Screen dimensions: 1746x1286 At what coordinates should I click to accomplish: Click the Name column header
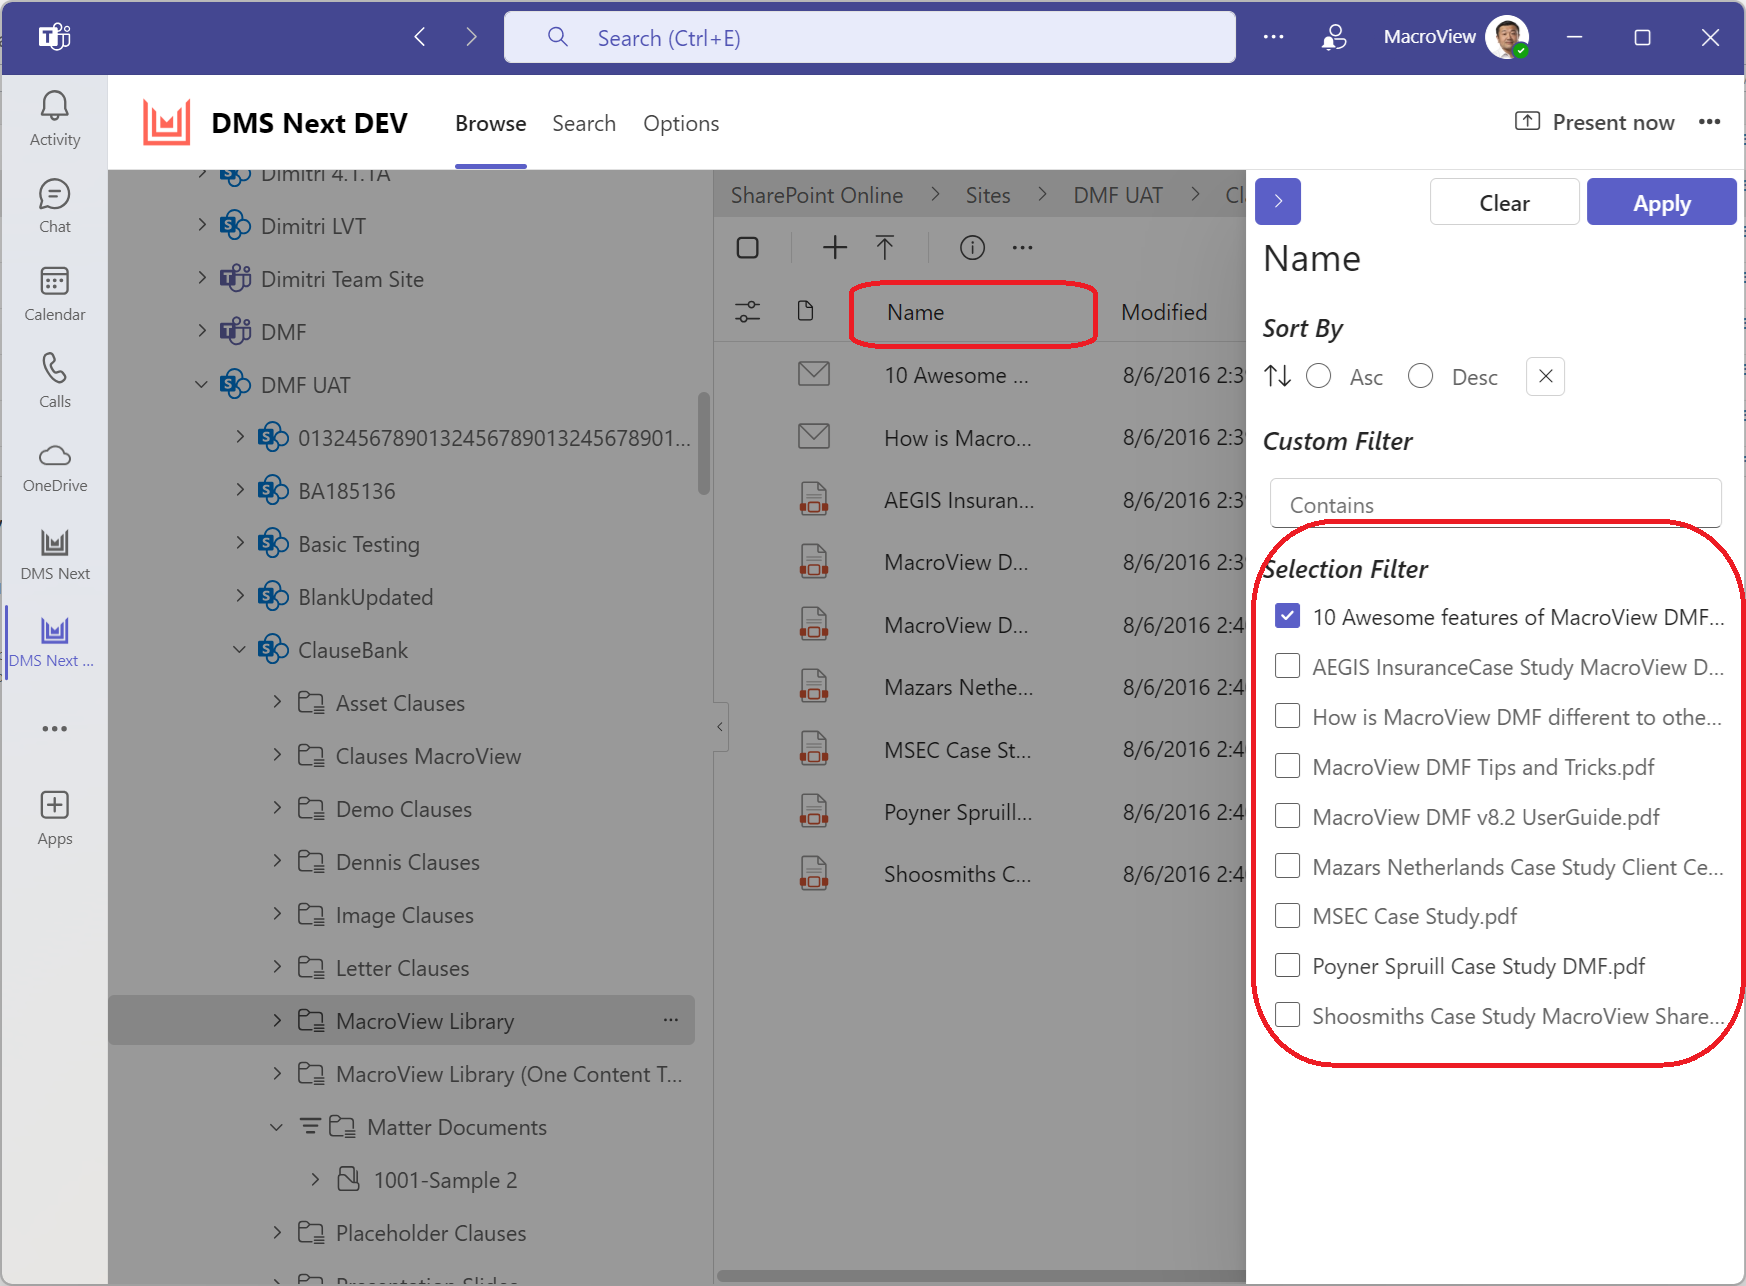[x=915, y=312]
